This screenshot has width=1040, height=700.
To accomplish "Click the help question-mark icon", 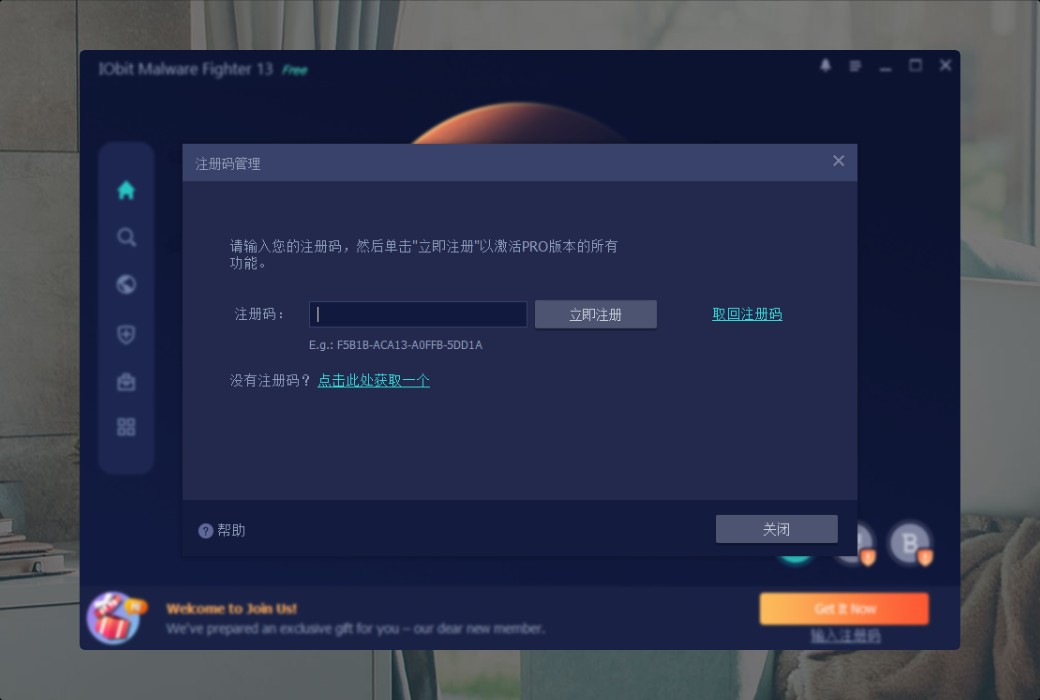I will coord(207,530).
